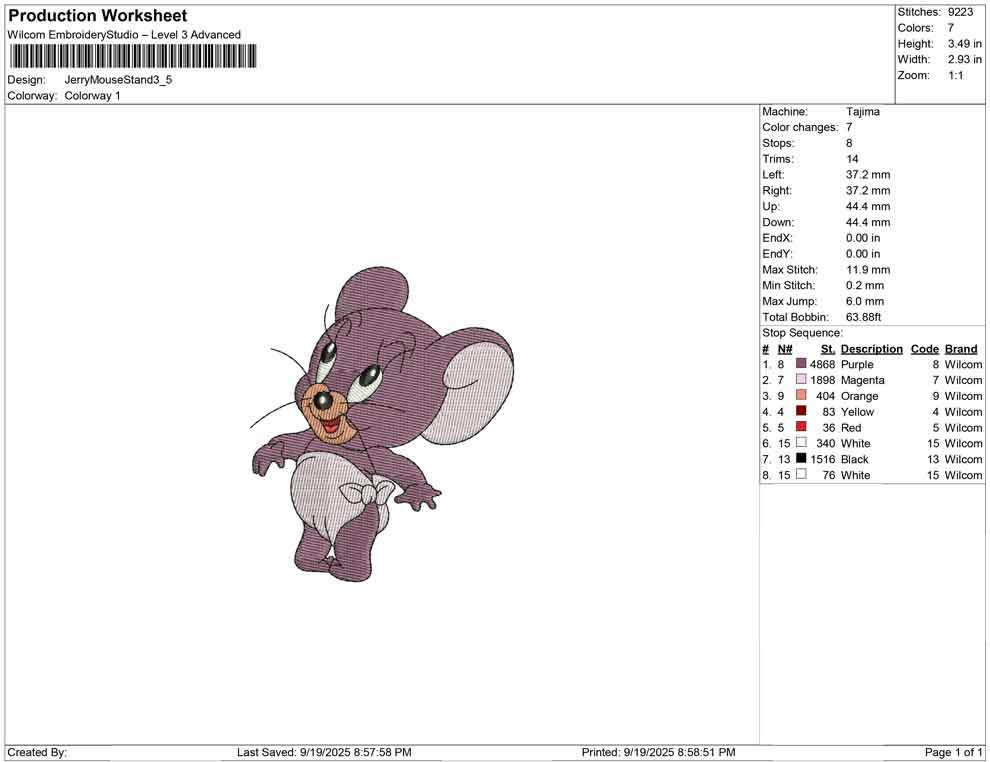Click the mouse embroidery design preview

(x=381, y=424)
